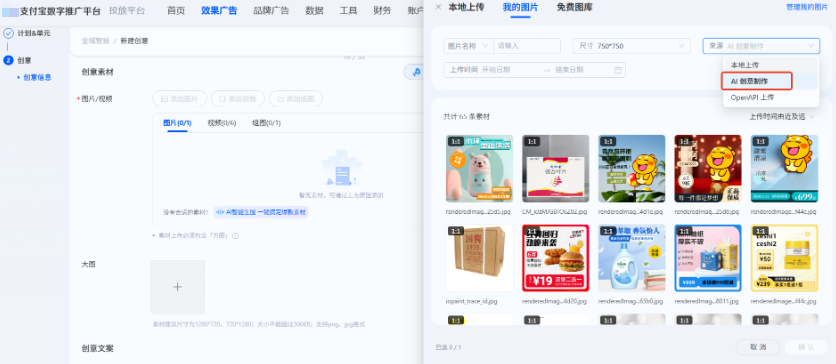The height and width of the screenshot is (364, 836).
Task: Switch to the 视频(0/6) tab
Action: pos(222,123)
